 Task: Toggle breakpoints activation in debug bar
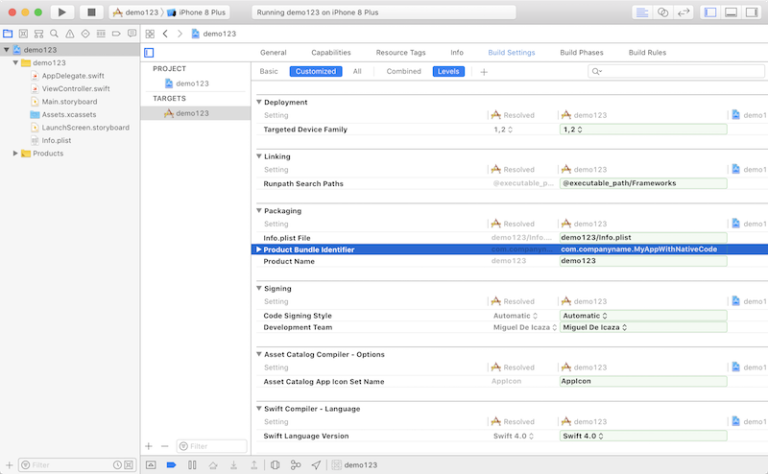pos(171,465)
